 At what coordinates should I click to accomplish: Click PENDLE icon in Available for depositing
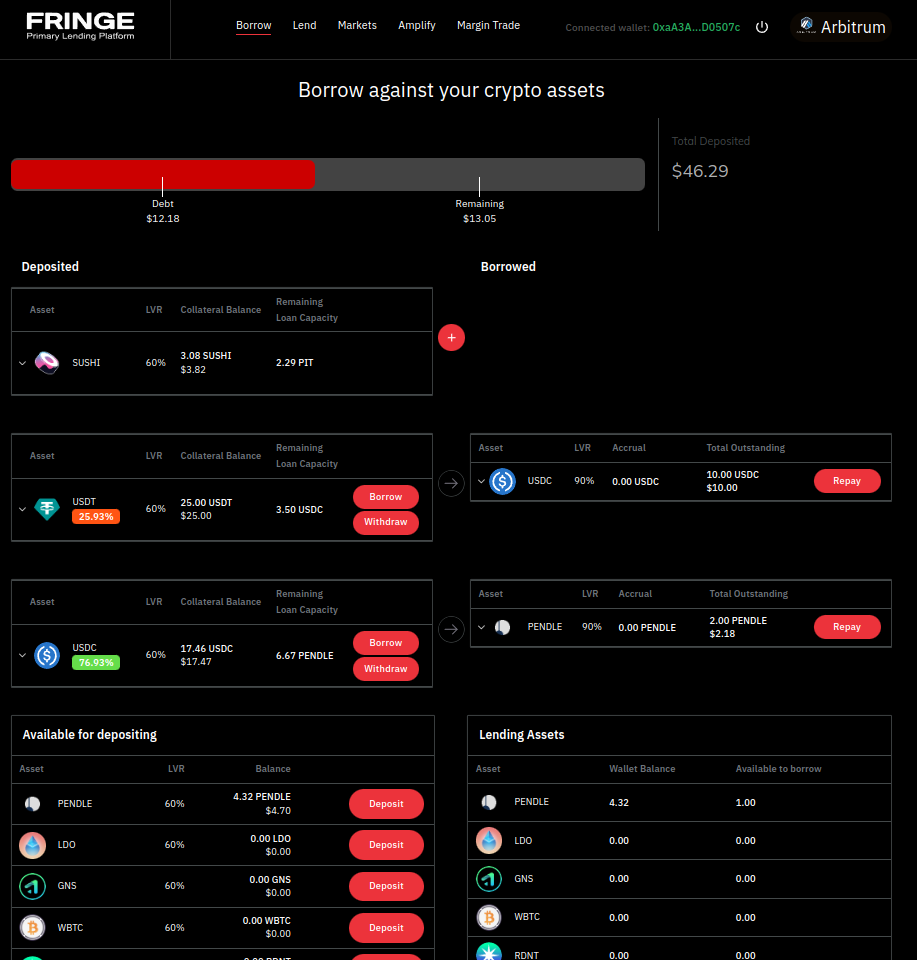coord(32,803)
